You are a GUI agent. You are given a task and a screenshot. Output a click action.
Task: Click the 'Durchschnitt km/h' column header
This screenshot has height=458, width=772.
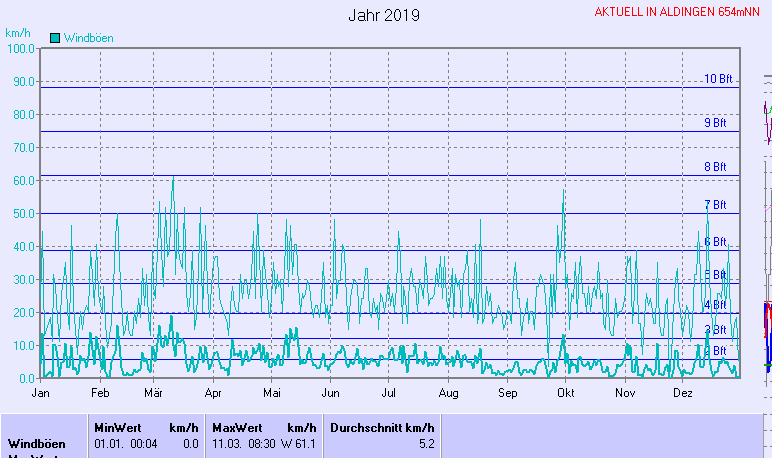coord(382,427)
